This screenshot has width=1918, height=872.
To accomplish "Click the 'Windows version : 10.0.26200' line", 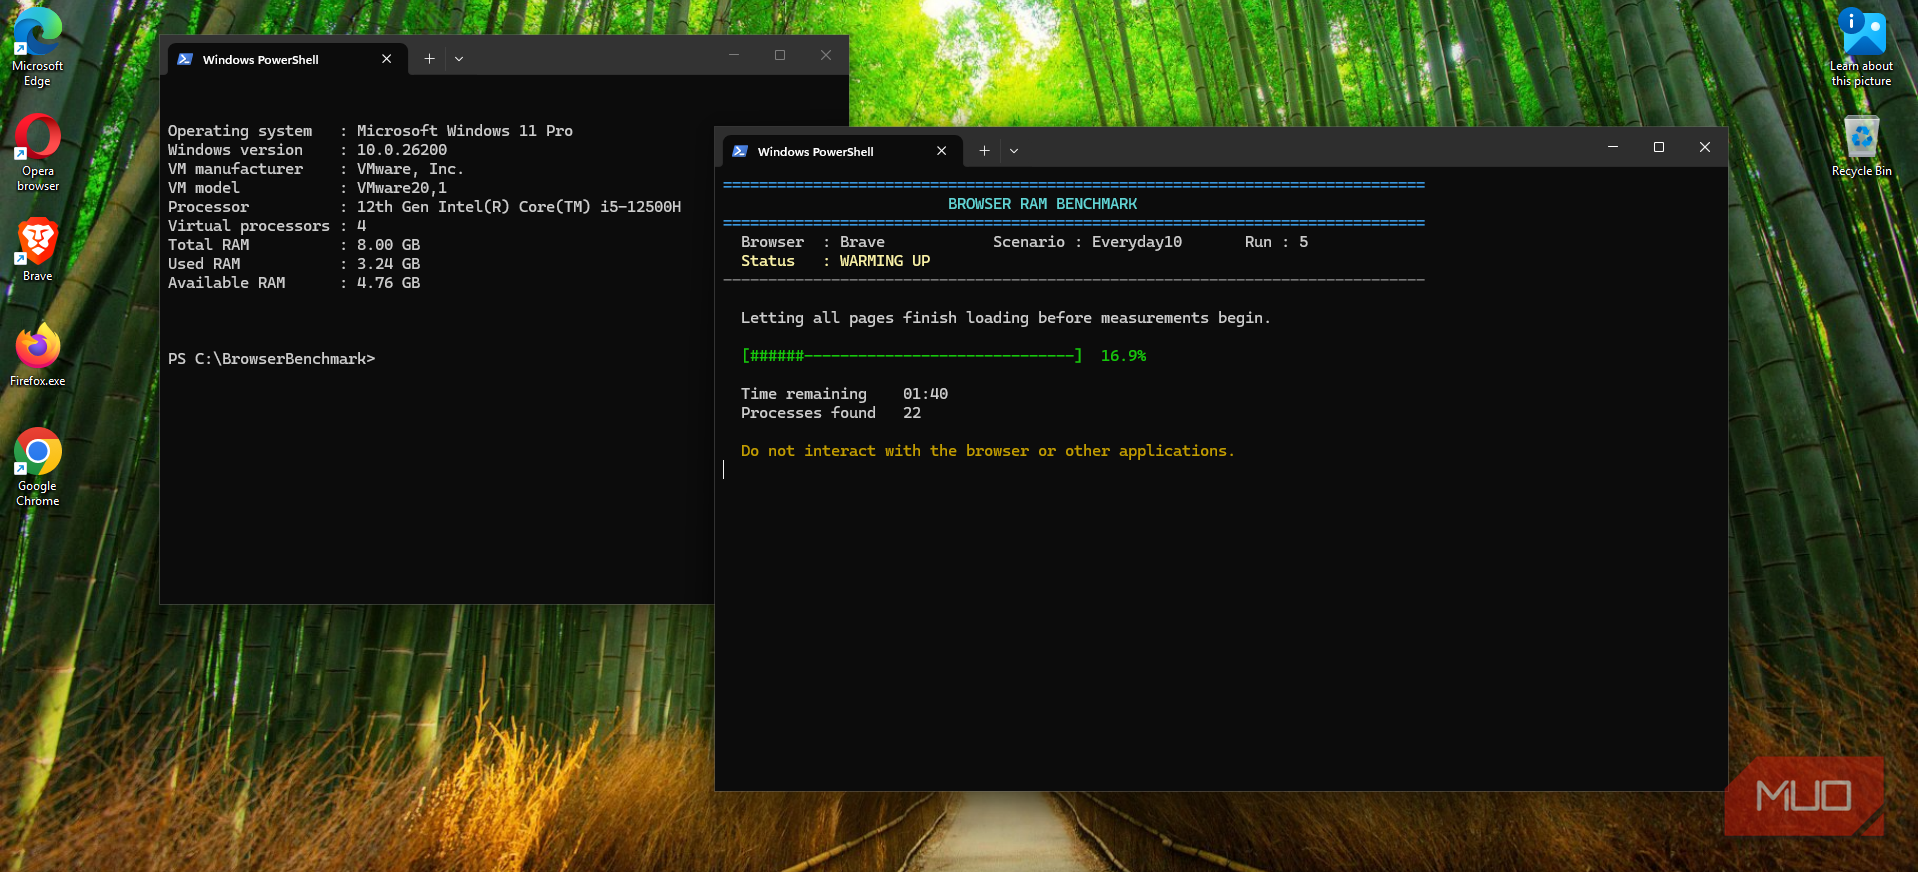I will coord(307,150).
